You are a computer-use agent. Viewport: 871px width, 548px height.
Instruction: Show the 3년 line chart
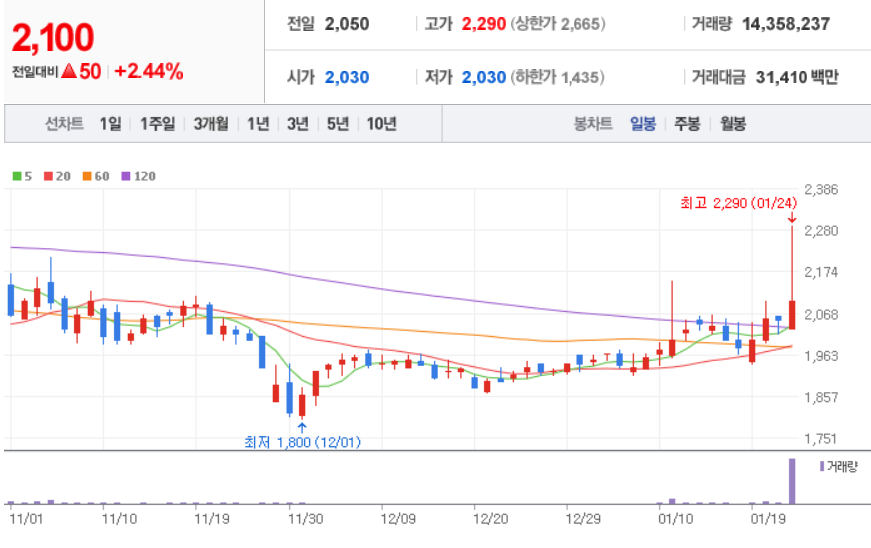[298, 123]
